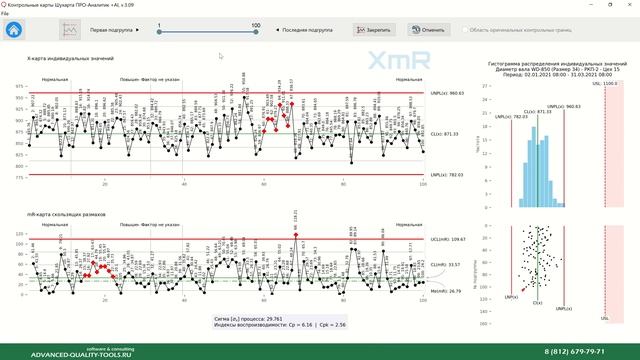Click the histogram title text

click(557, 69)
